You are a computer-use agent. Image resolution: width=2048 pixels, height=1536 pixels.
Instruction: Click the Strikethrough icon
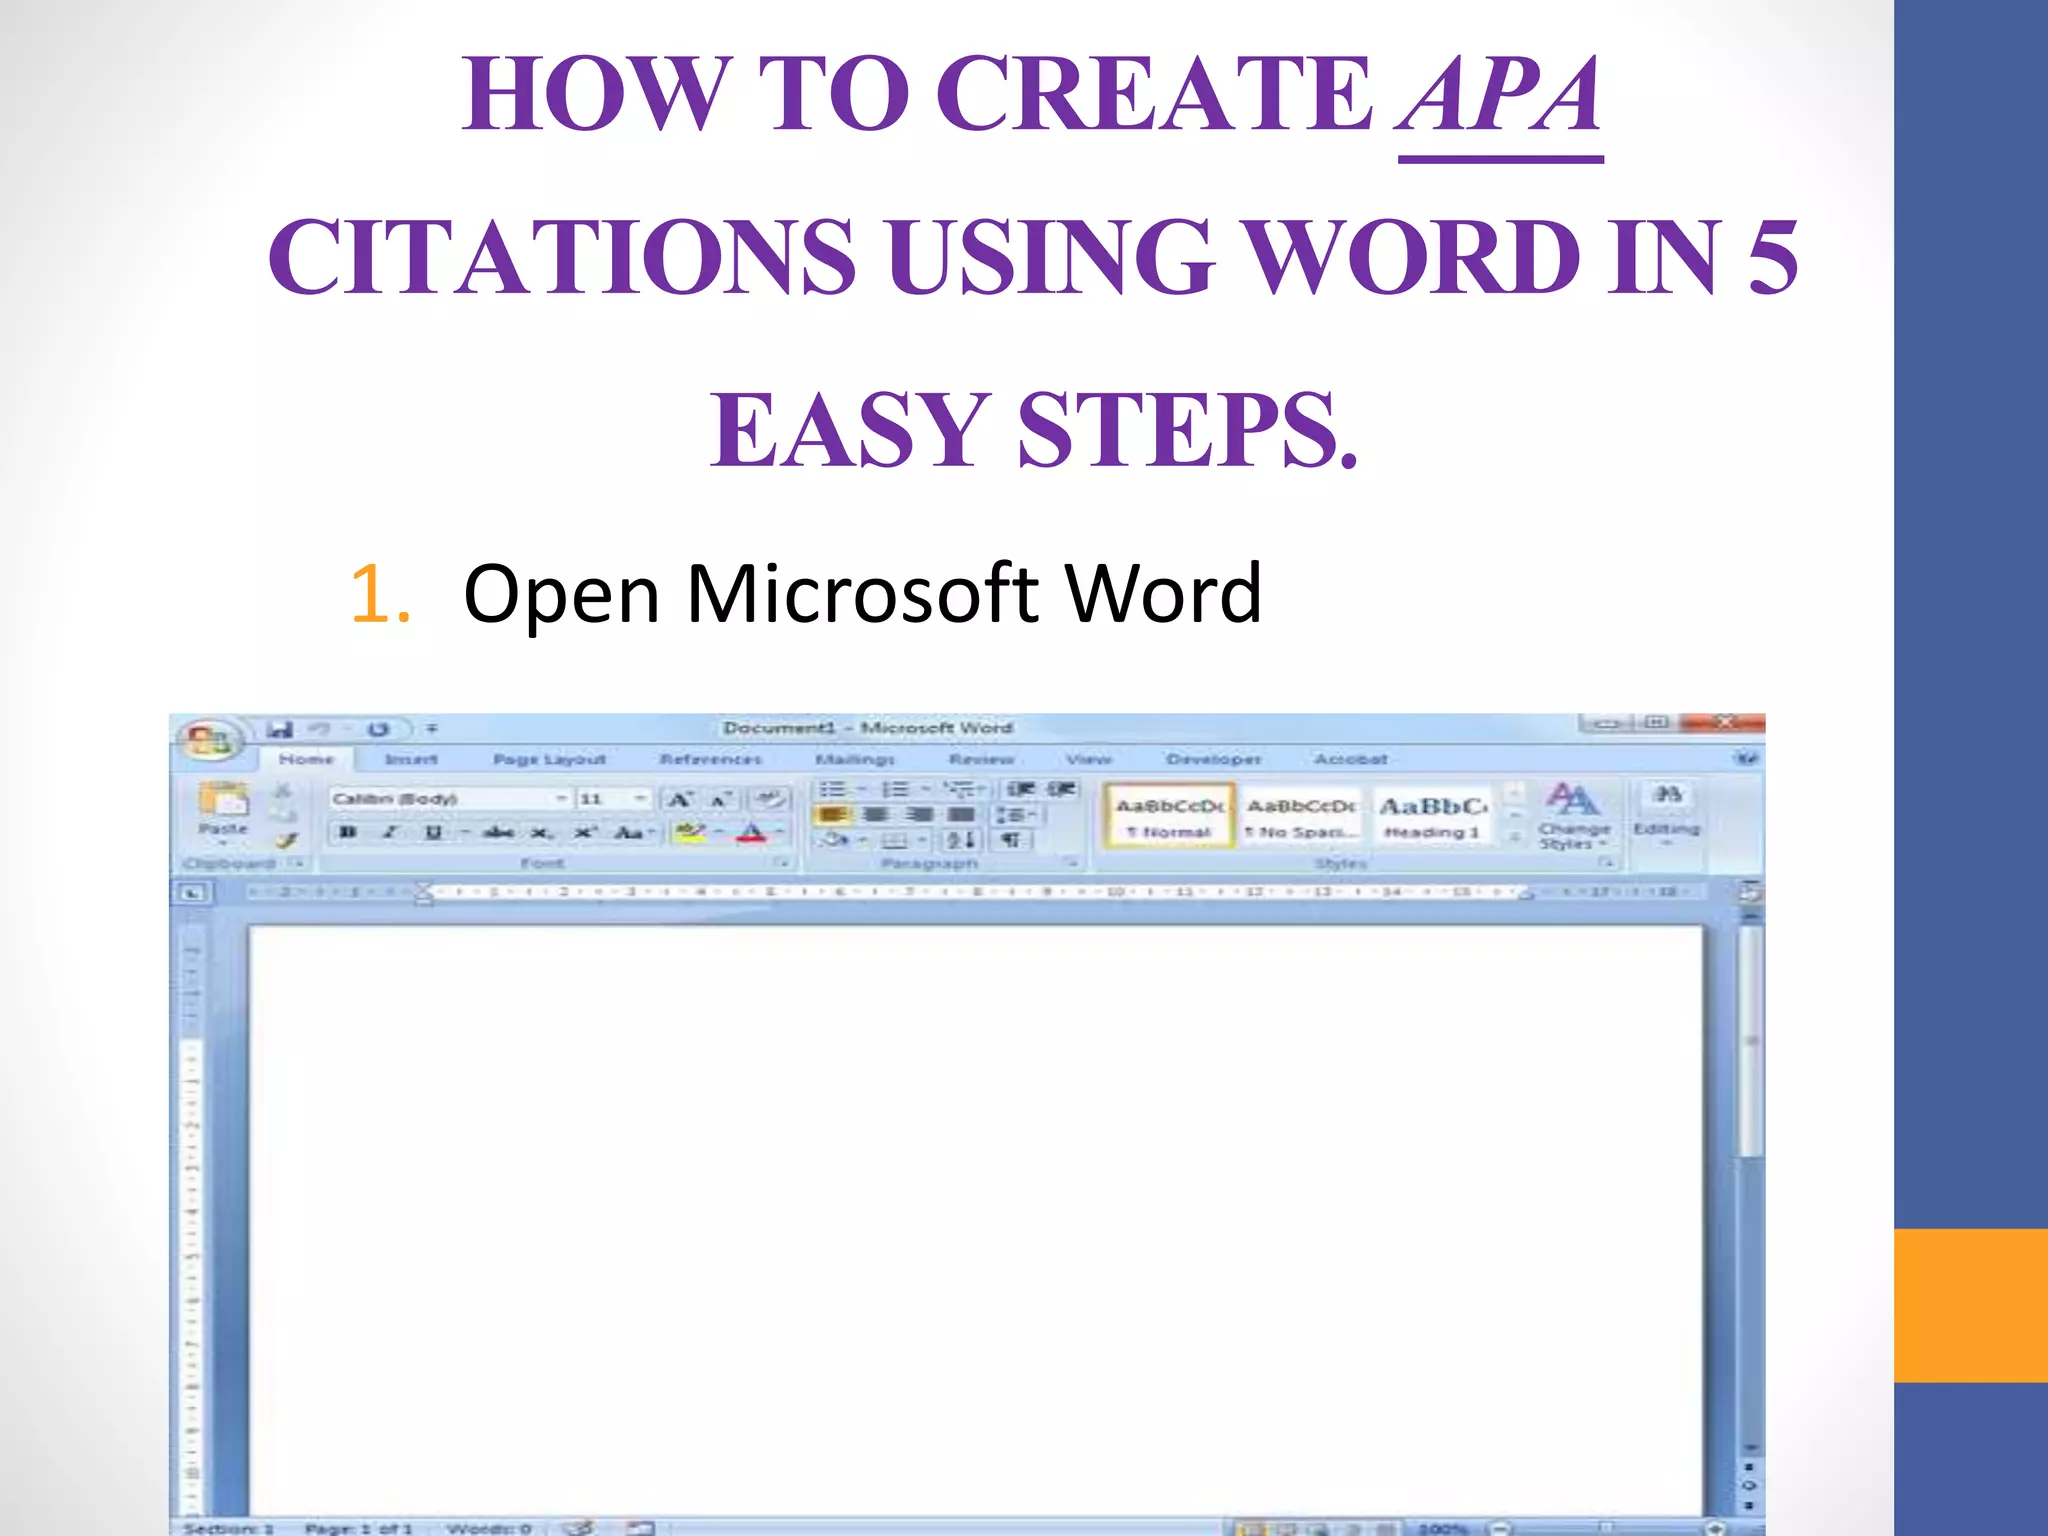point(498,832)
